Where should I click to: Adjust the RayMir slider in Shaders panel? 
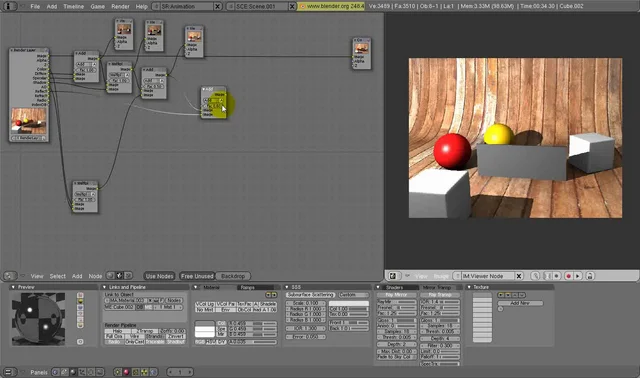click(x=396, y=301)
